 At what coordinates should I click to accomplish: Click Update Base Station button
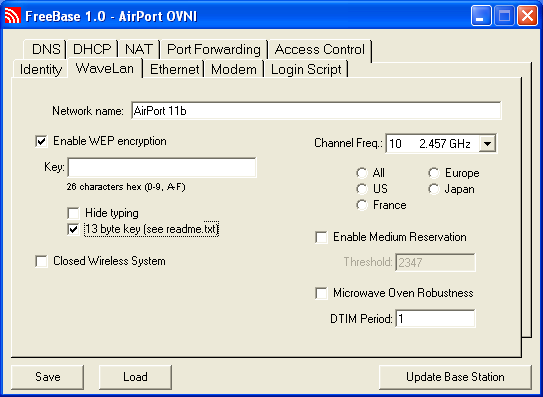[x=455, y=377]
